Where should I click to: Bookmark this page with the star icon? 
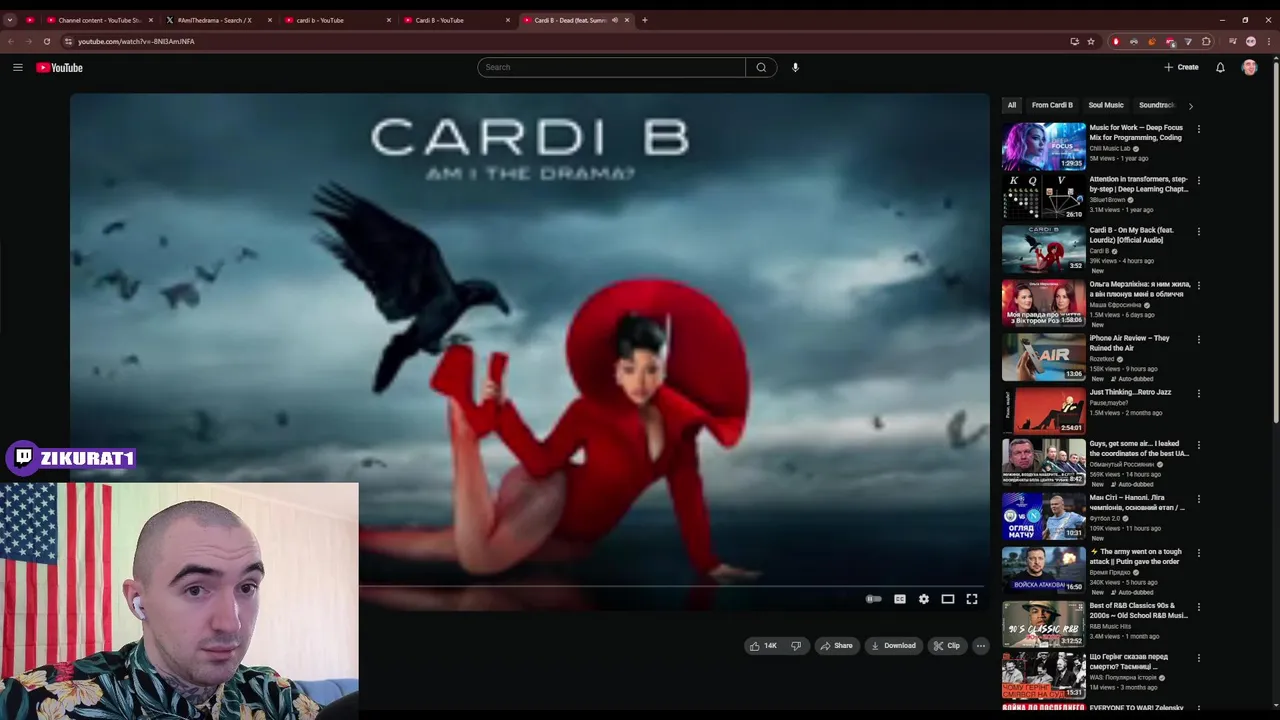pos(1091,41)
